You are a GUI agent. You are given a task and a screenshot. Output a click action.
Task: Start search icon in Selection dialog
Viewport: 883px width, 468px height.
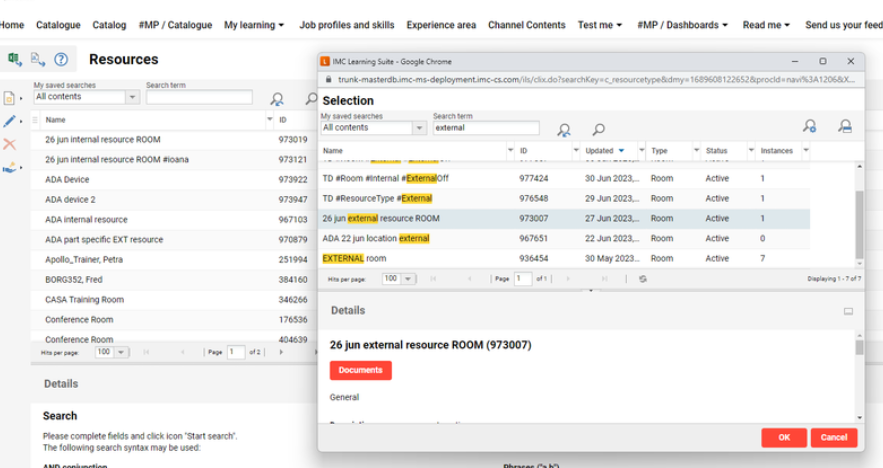click(x=564, y=130)
